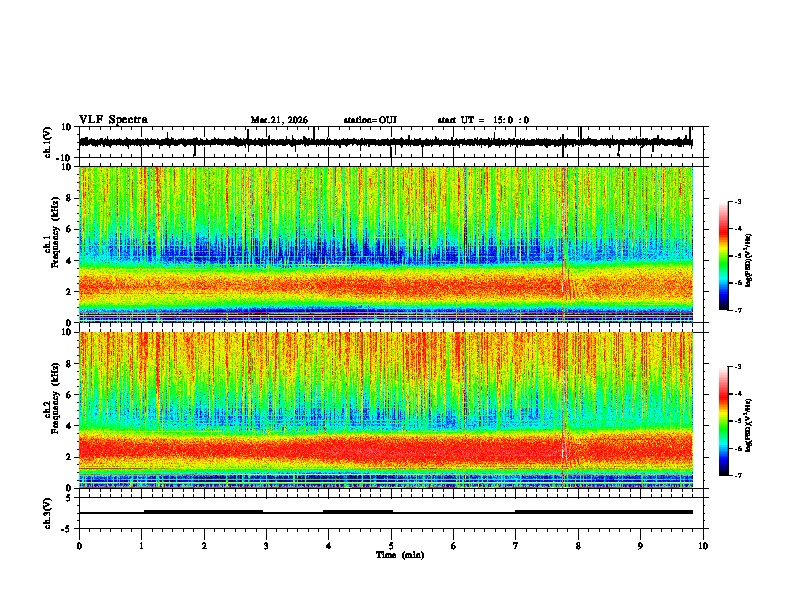Click the "6" tick on the Time axis
This screenshot has width=792, height=612.
[x=454, y=546]
